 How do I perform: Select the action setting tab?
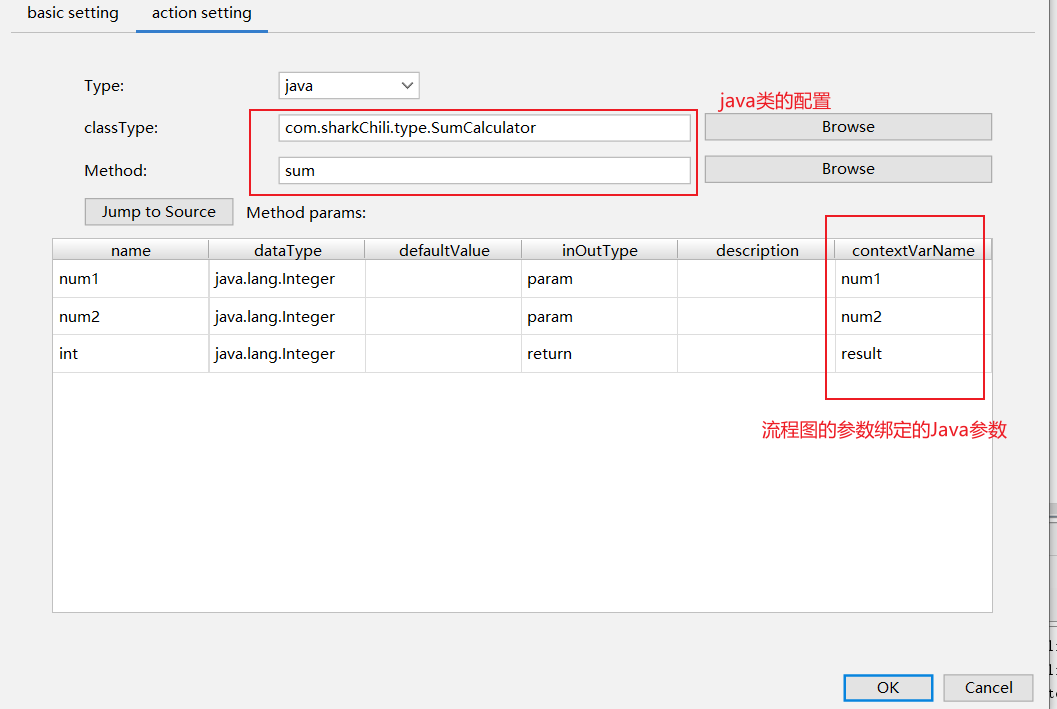click(201, 14)
